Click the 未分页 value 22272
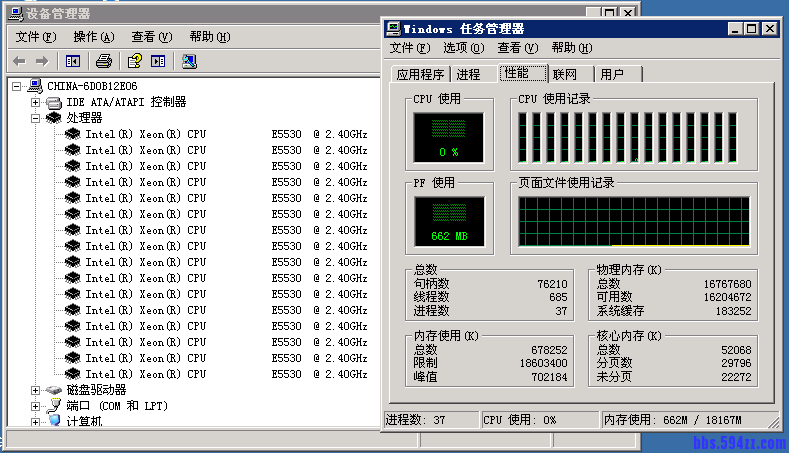Image resolution: width=789 pixels, height=453 pixels. (x=736, y=377)
